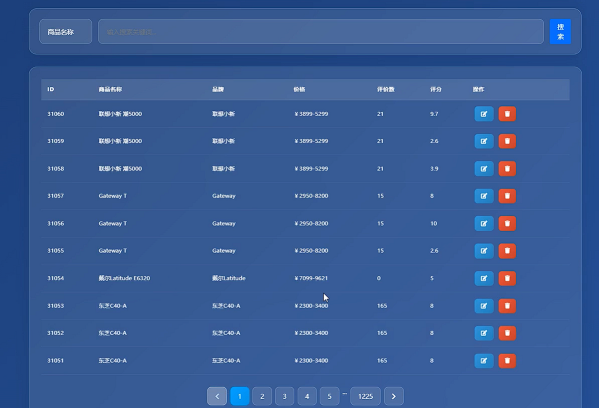Edit the product row with ID 31059
599x408 pixels.
(484, 141)
